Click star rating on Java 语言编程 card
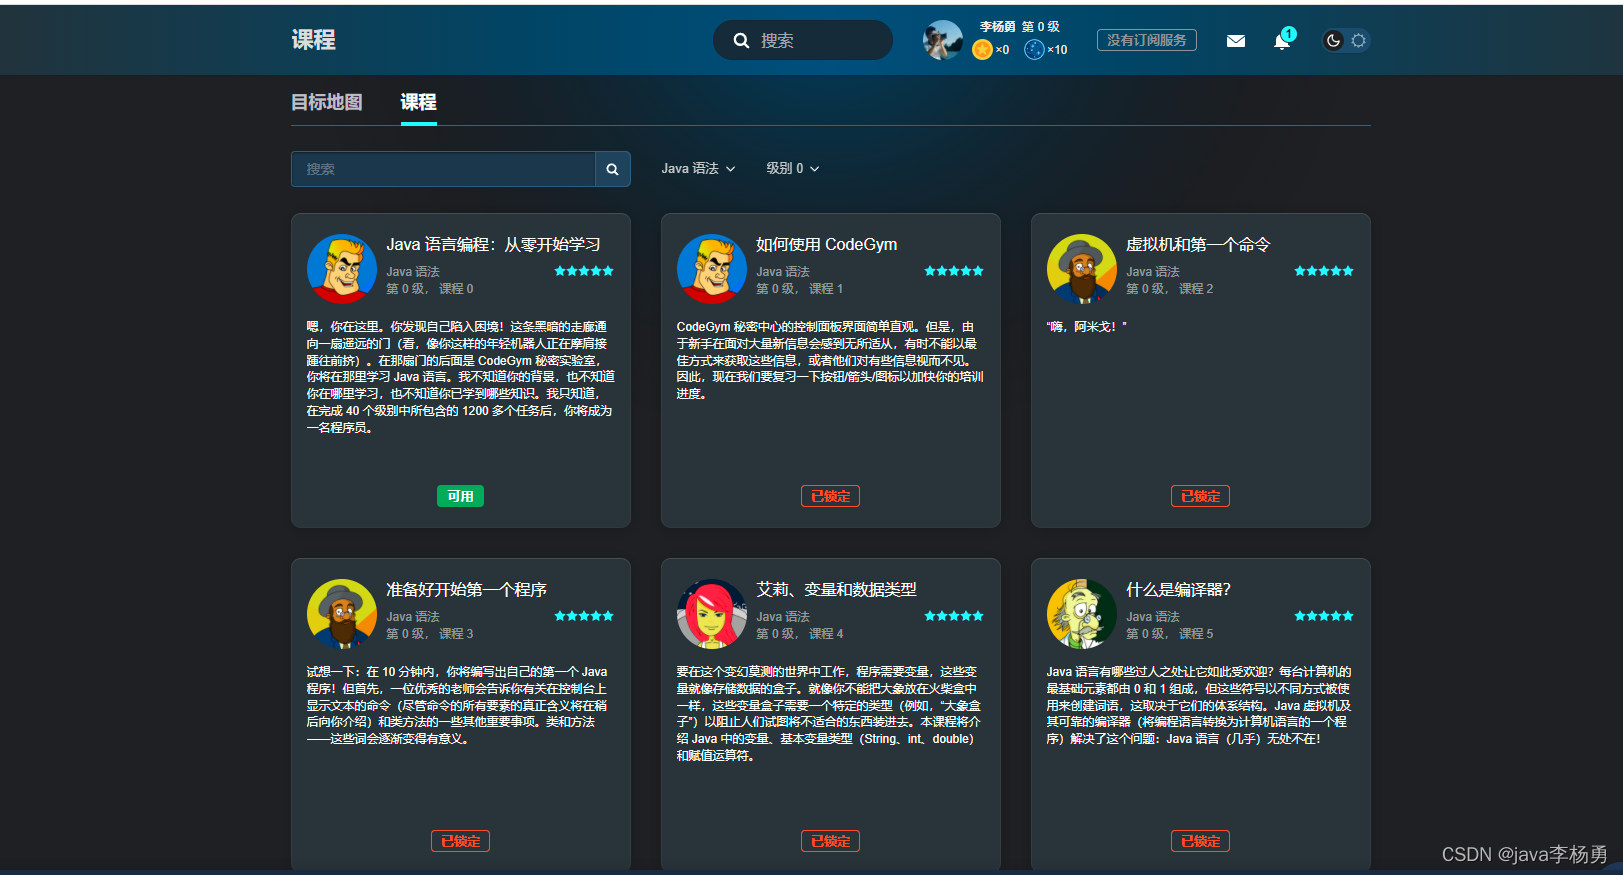This screenshot has height=875, width=1623. click(x=584, y=271)
